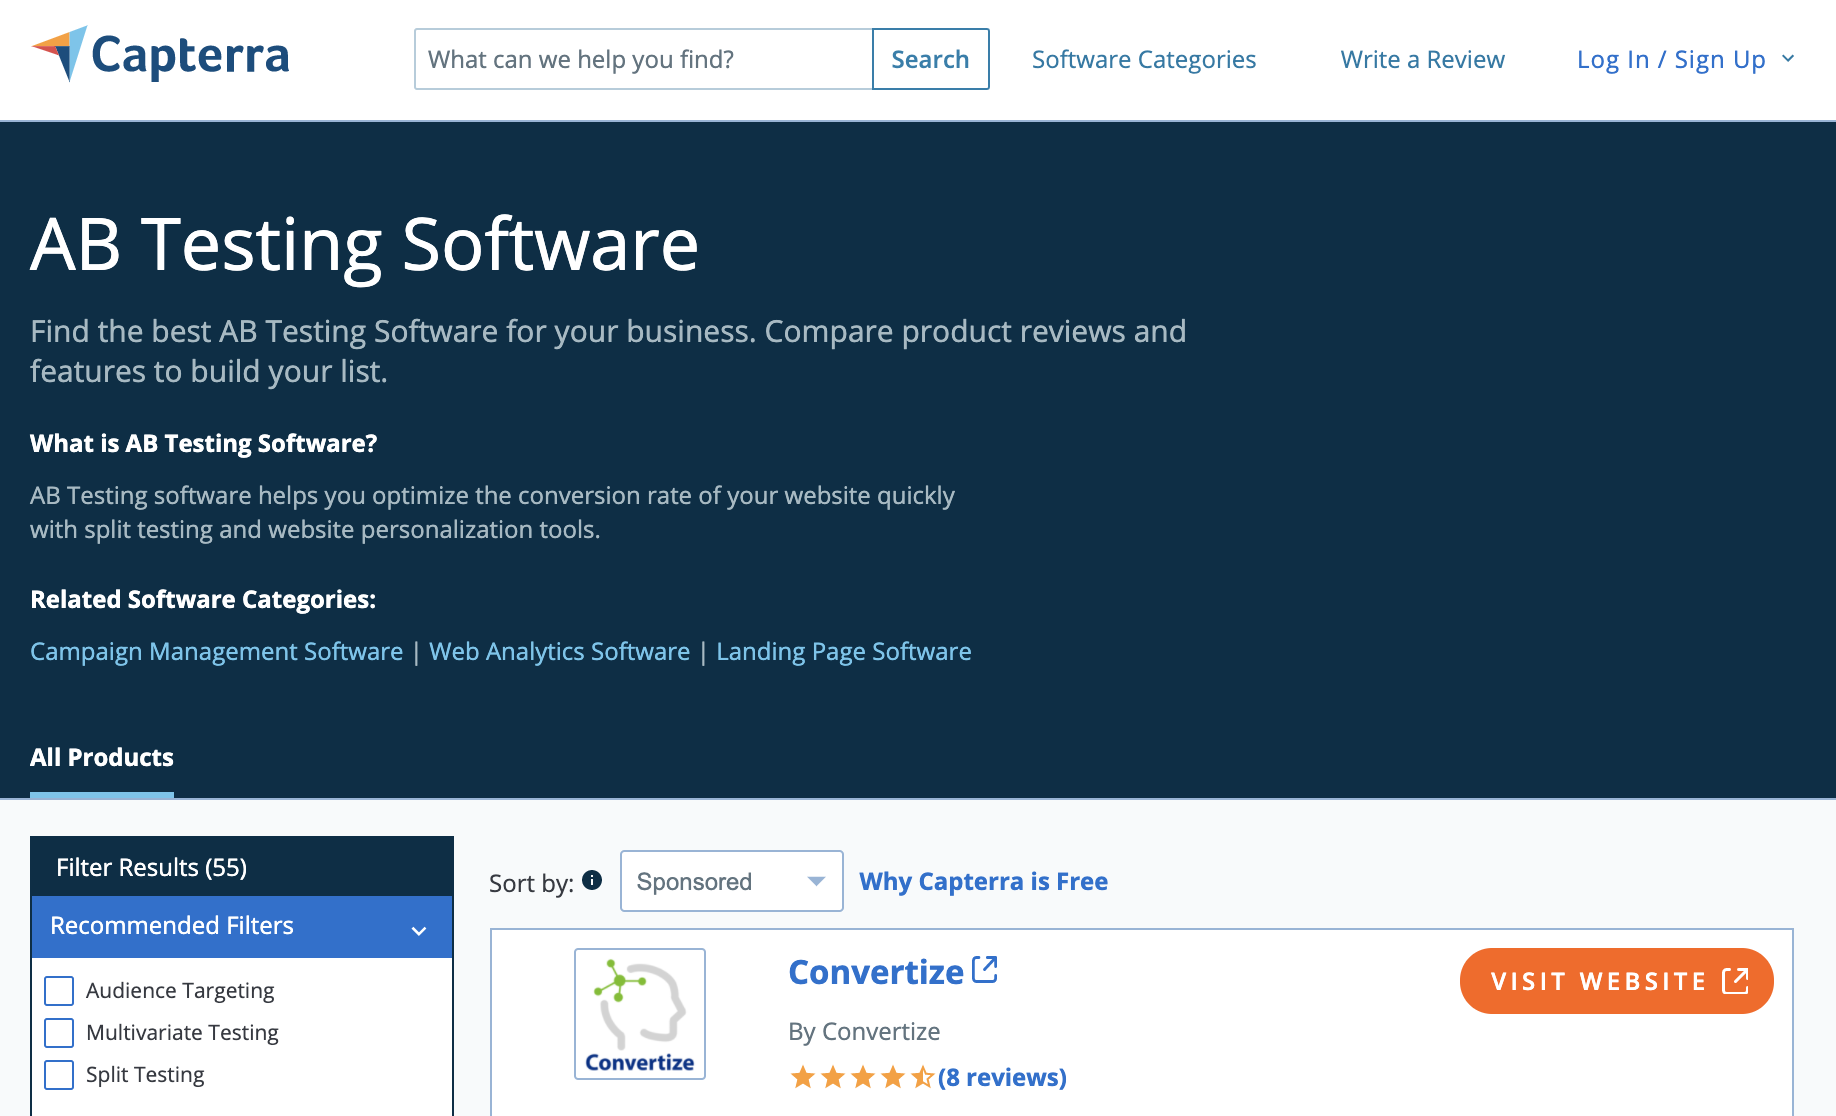This screenshot has width=1836, height=1116.
Task: Open the Sponsored sort dropdown
Action: click(x=731, y=881)
